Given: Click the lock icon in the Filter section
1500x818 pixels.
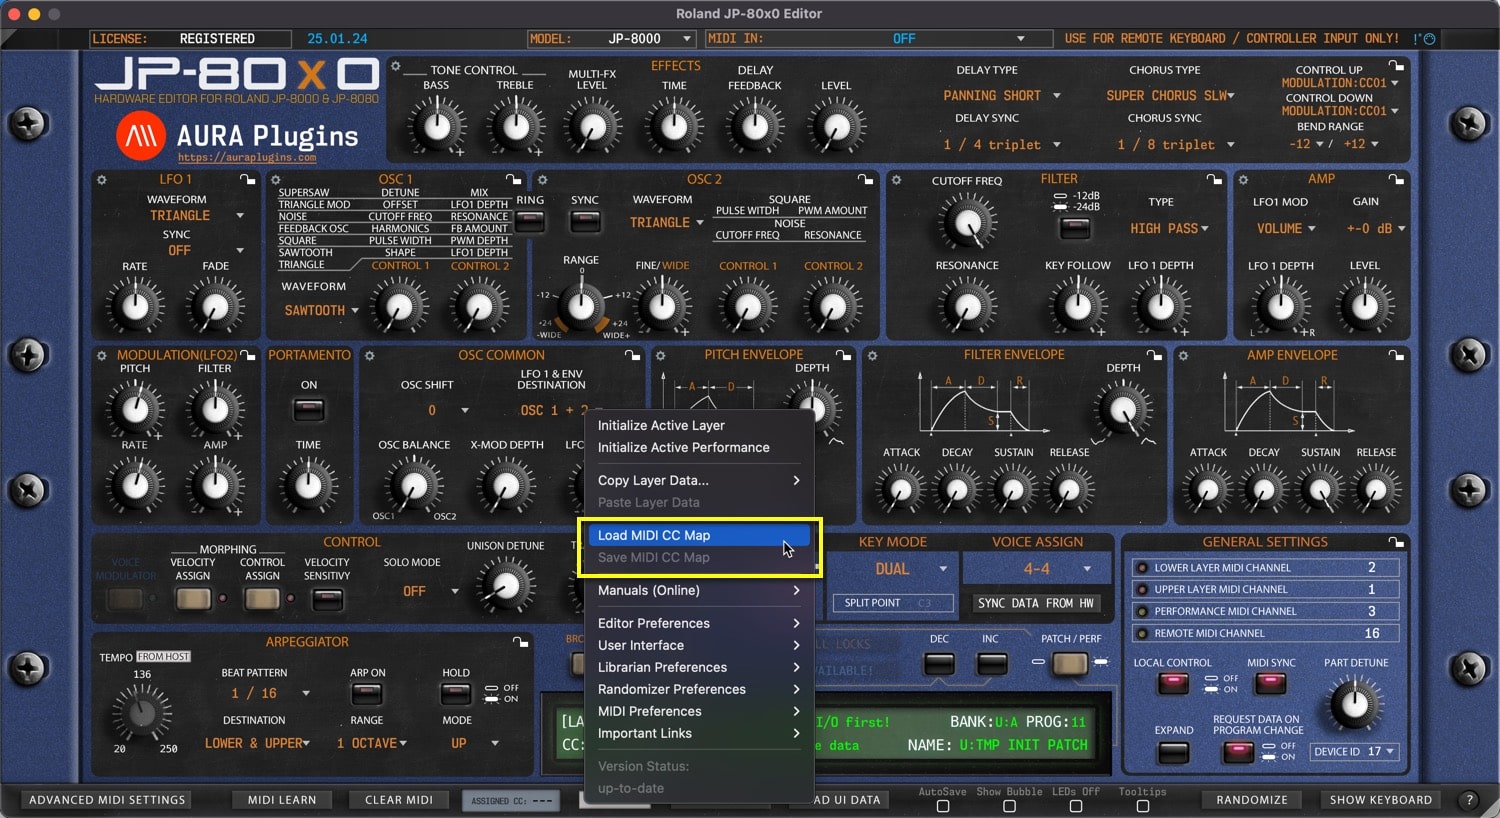Looking at the screenshot, I should (1214, 180).
